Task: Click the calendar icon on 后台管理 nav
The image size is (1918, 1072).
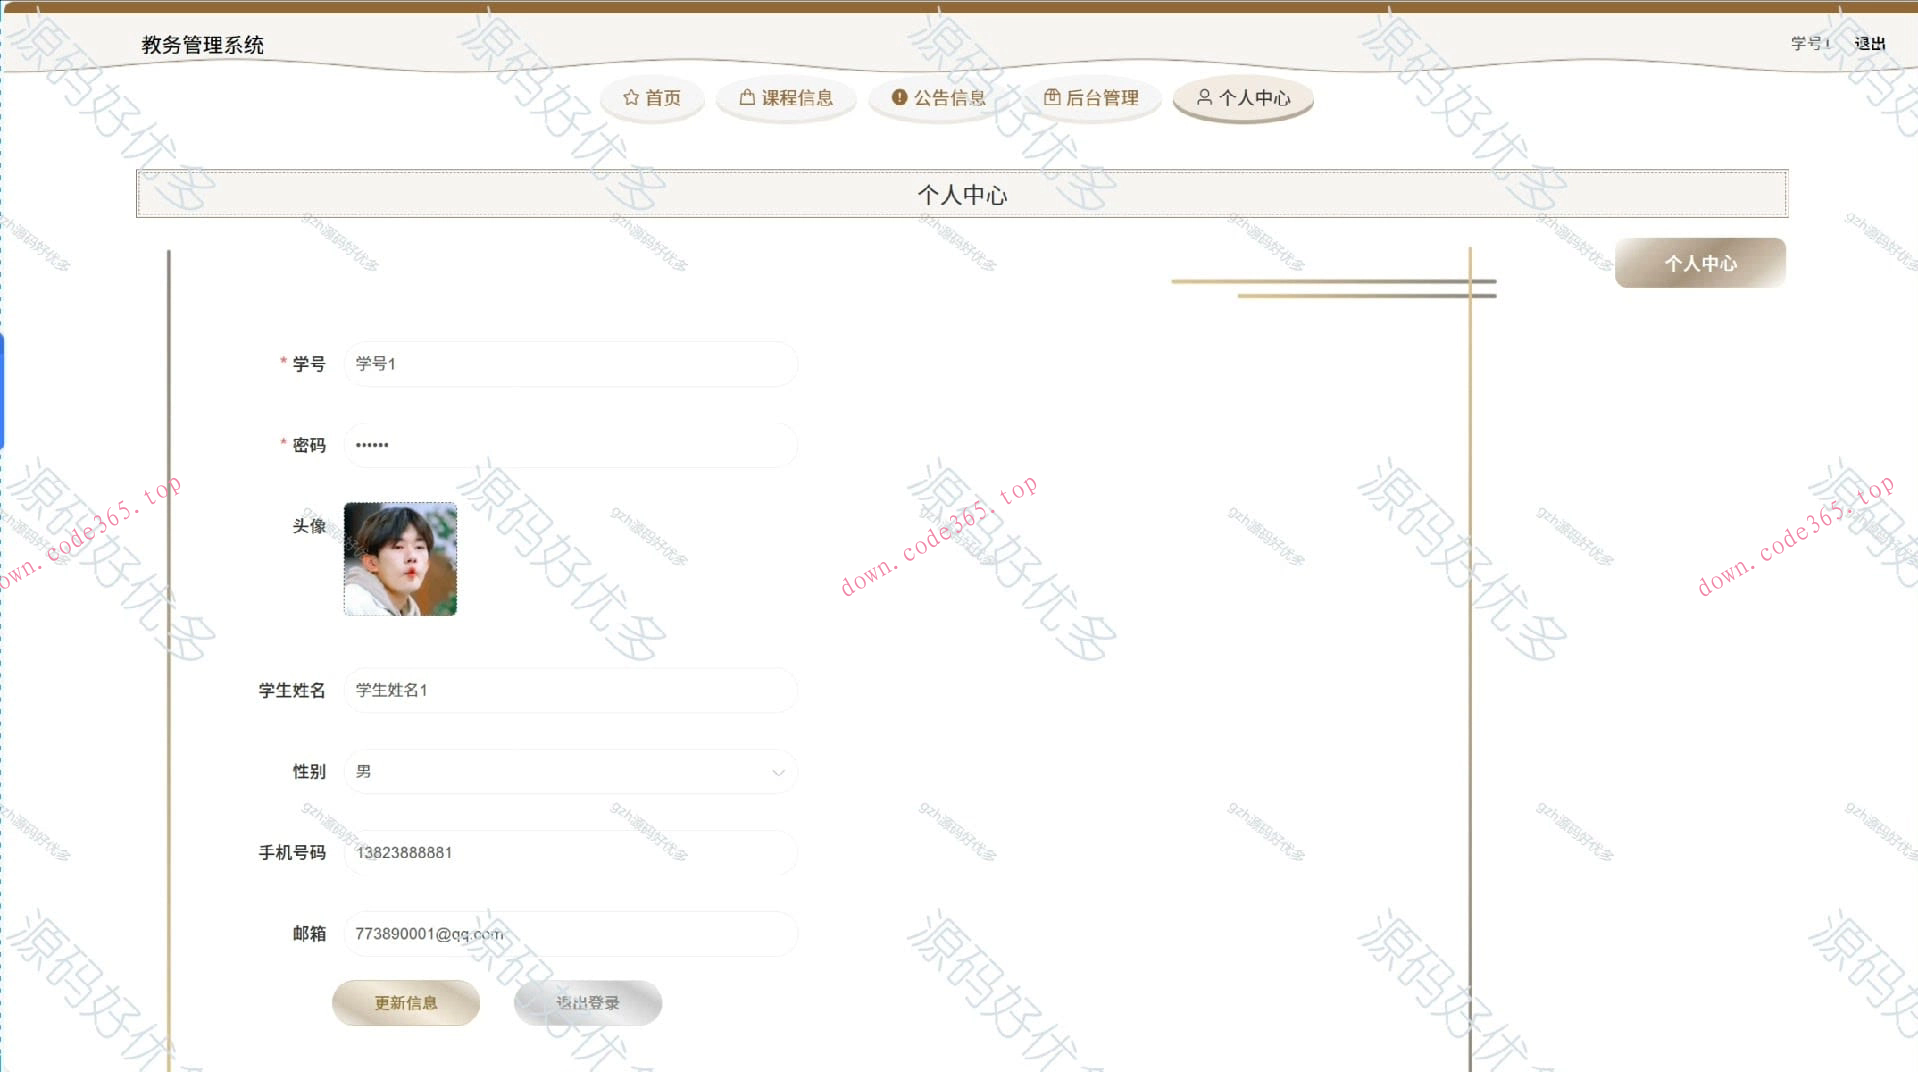Action: click(x=1051, y=97)
